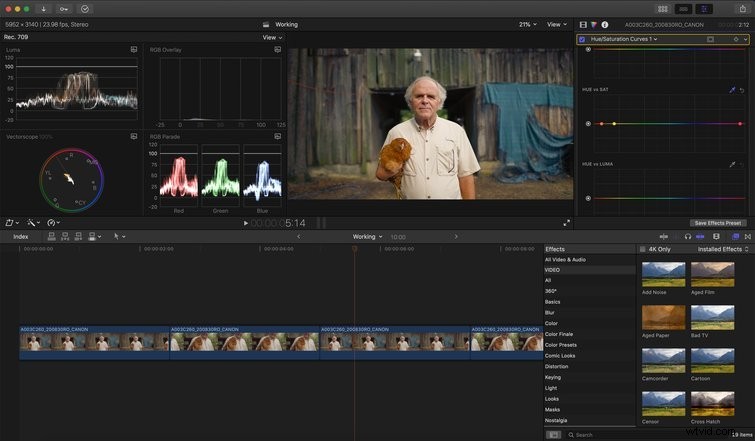Go forward in timeline history arrow
The width and height of the screenshot is (755, 441).
456,236
